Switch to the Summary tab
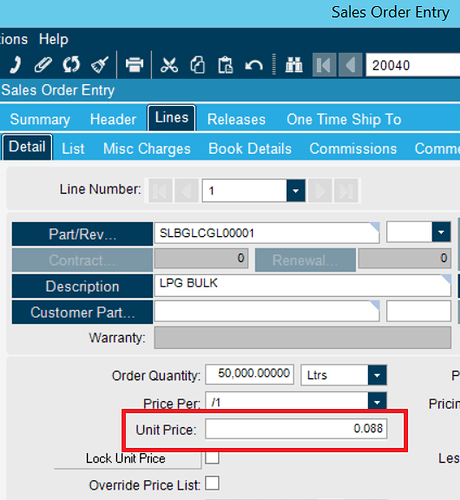The height and width of the screenshot is (500, 460). (40, 119)
